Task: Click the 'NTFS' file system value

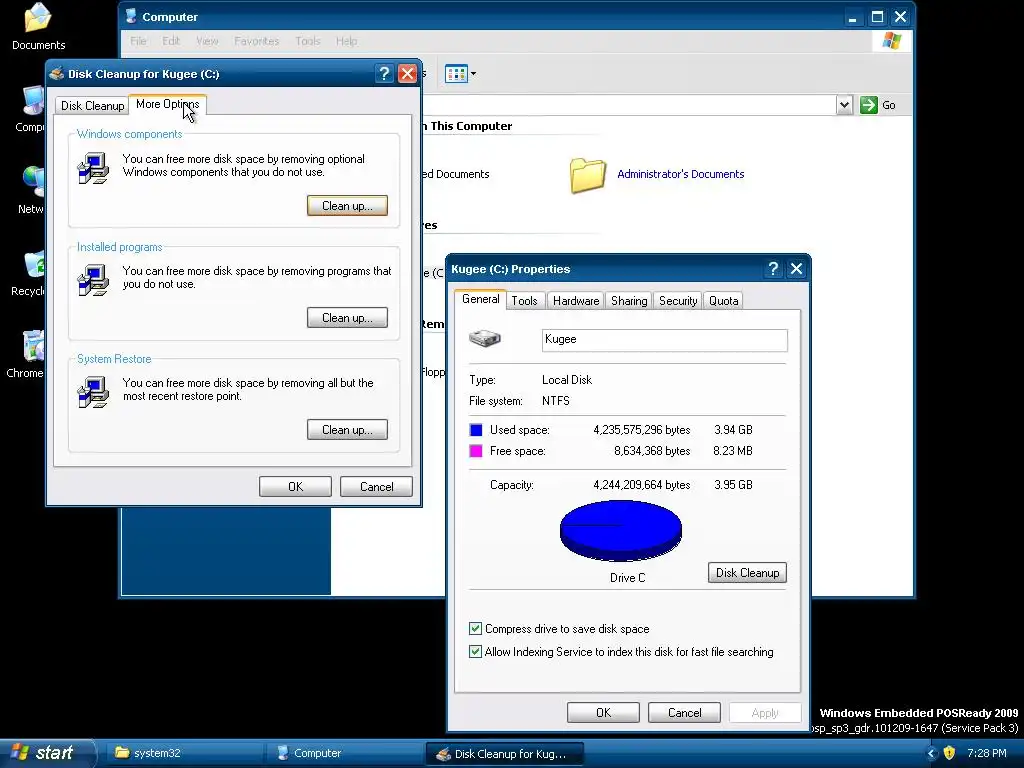Action: pyautogui.click(x=556, y=401)
